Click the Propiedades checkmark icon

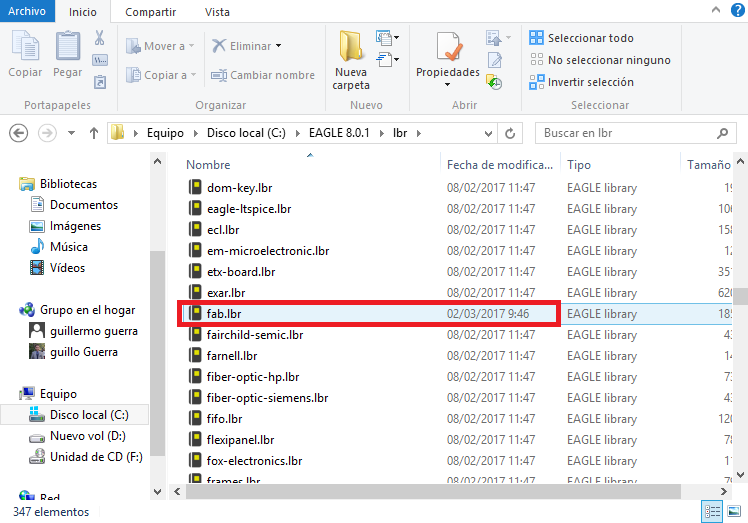pos(448,47)
